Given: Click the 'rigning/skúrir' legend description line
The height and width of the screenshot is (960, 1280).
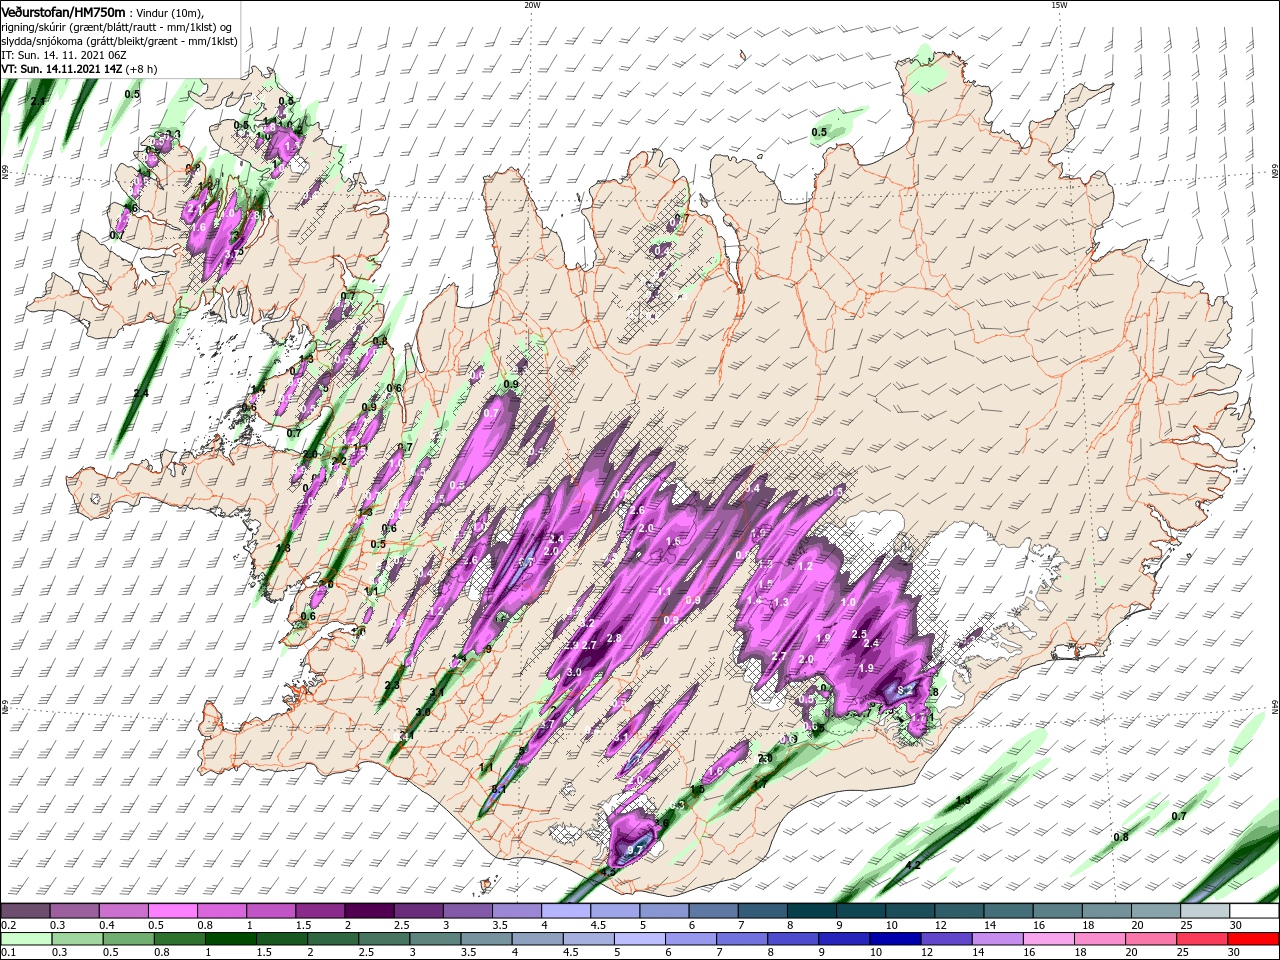Looking at the screenshot, I should [x=117, y=27].
